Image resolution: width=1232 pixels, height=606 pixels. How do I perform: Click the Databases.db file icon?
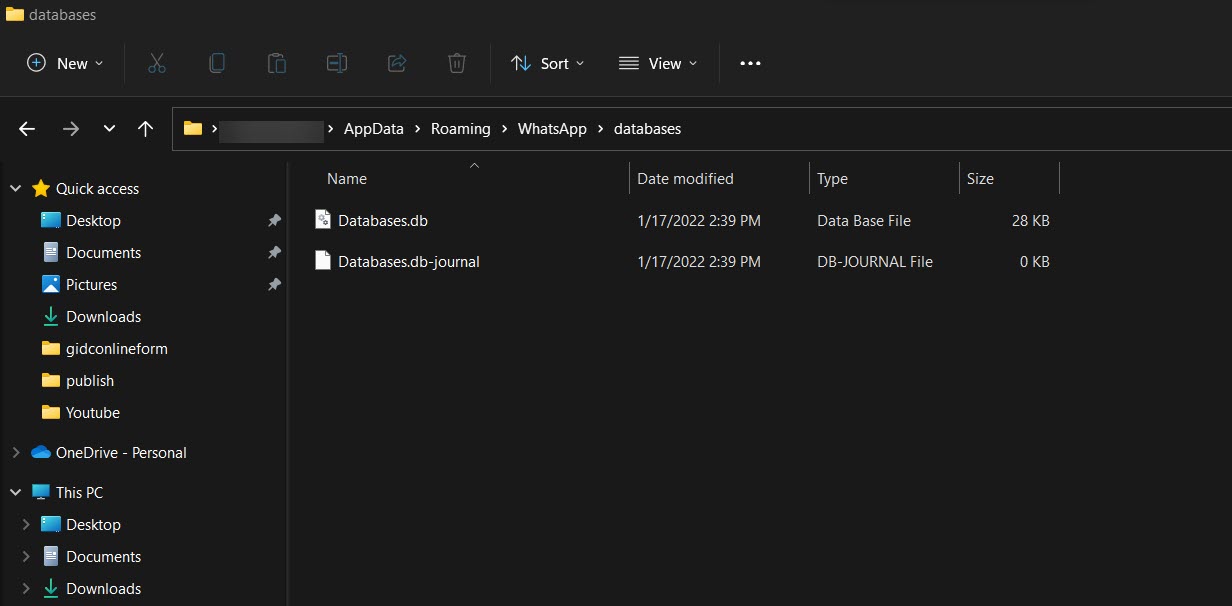point(323,220)
